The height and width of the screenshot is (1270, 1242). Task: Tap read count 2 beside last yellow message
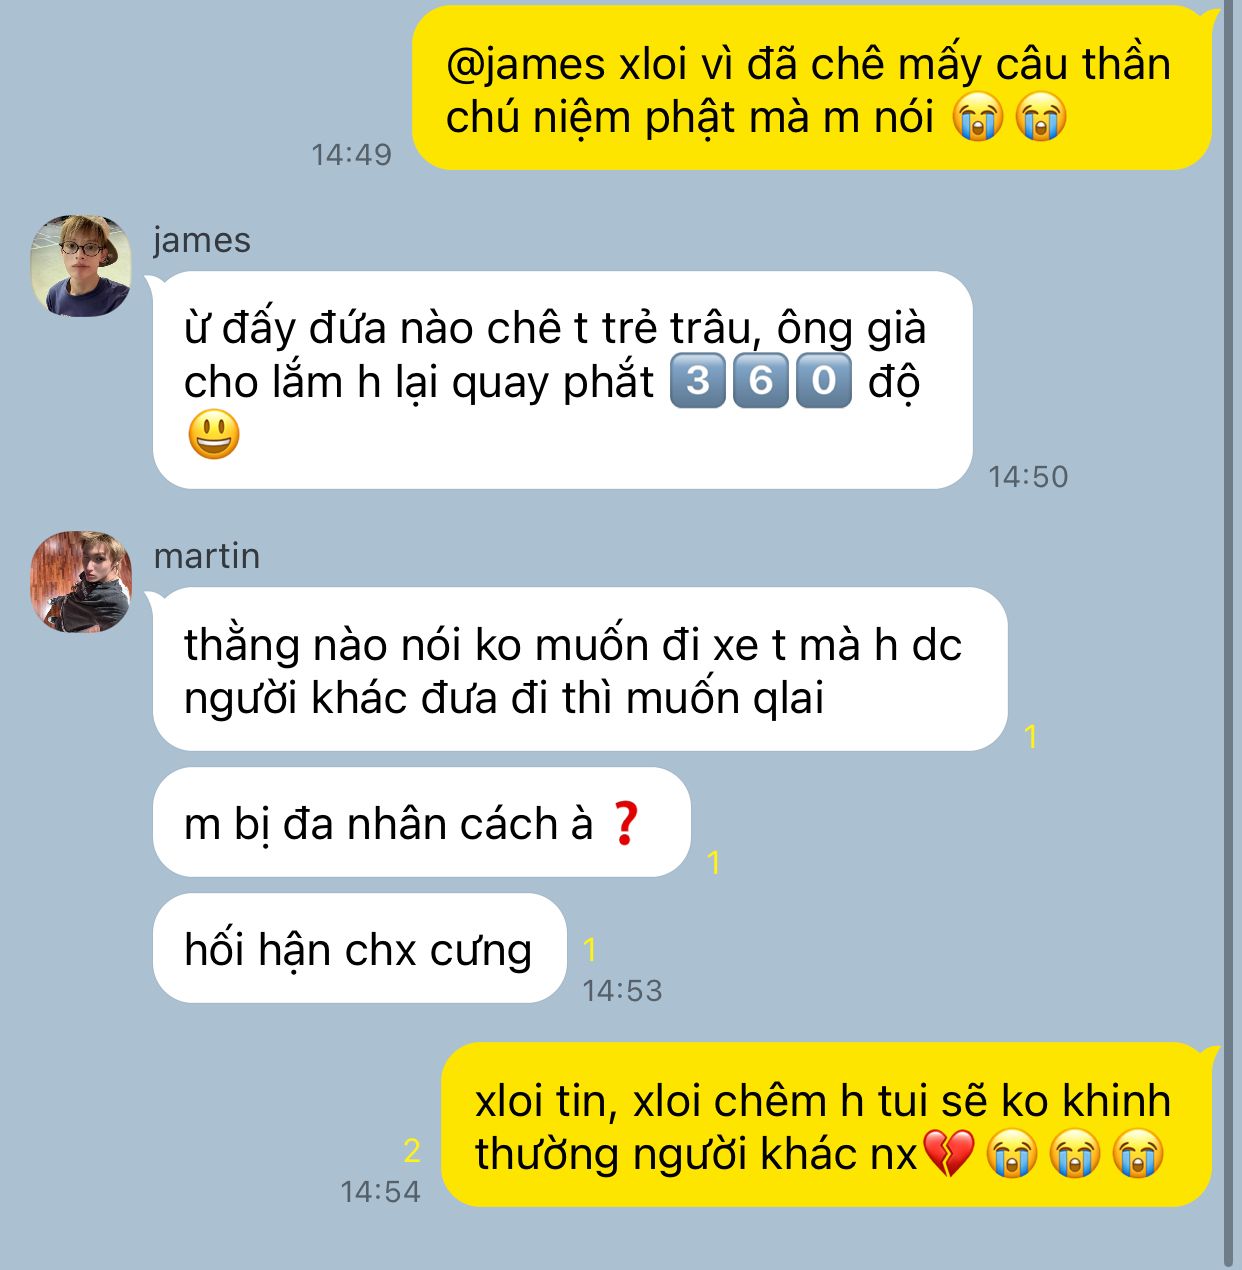coord(411,1151)
